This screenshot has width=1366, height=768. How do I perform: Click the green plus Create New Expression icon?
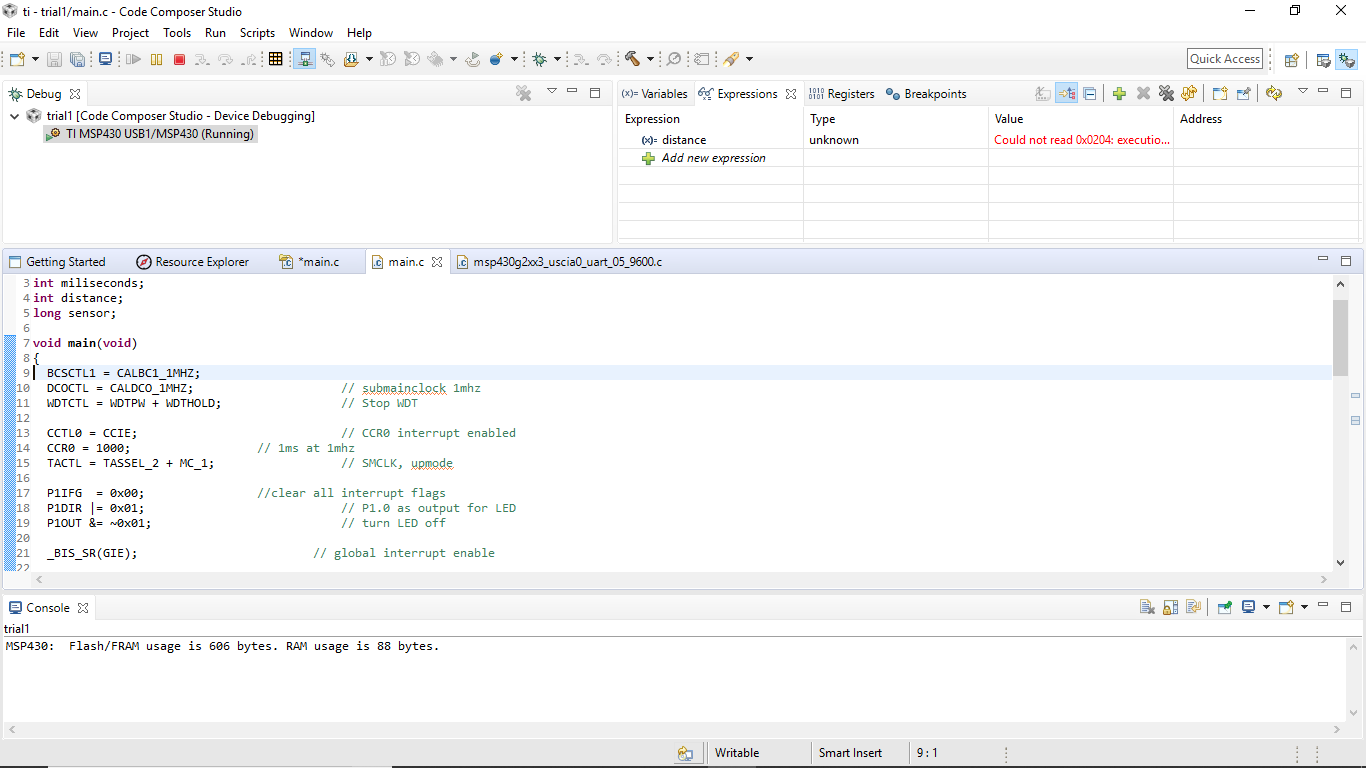(x=1119, y=94)
